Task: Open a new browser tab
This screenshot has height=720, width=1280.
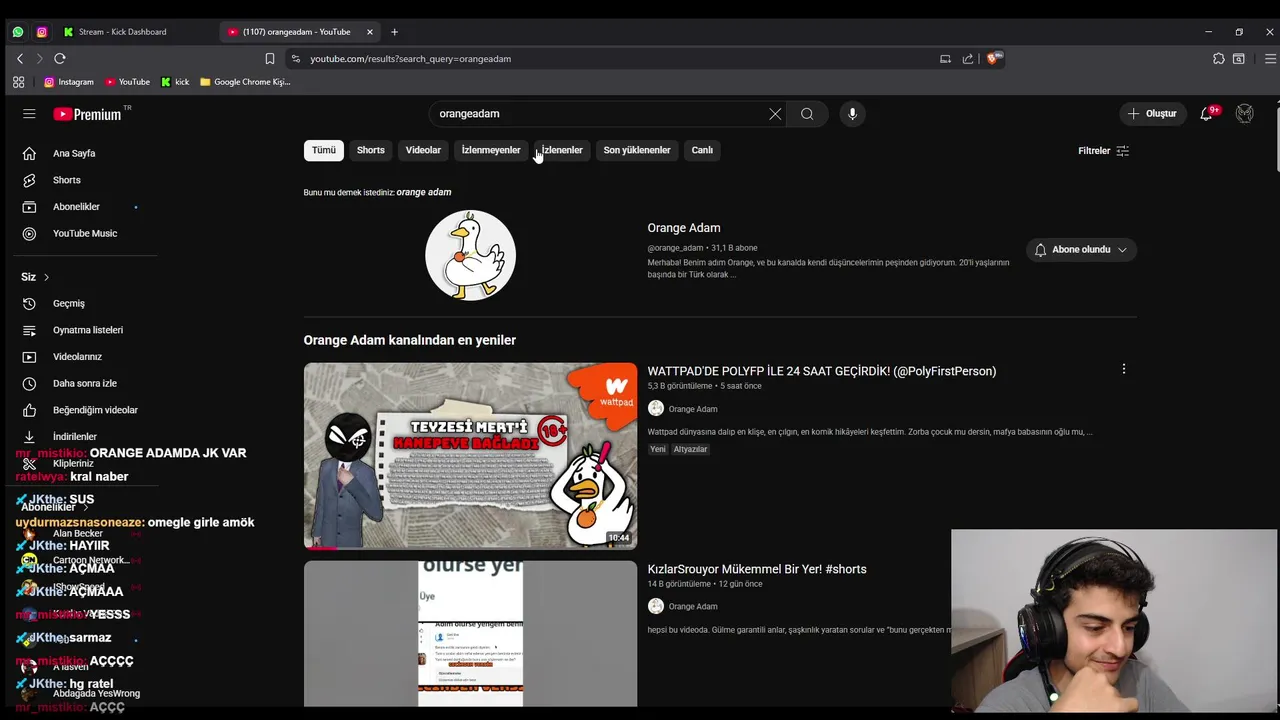Action: point(394,32)
